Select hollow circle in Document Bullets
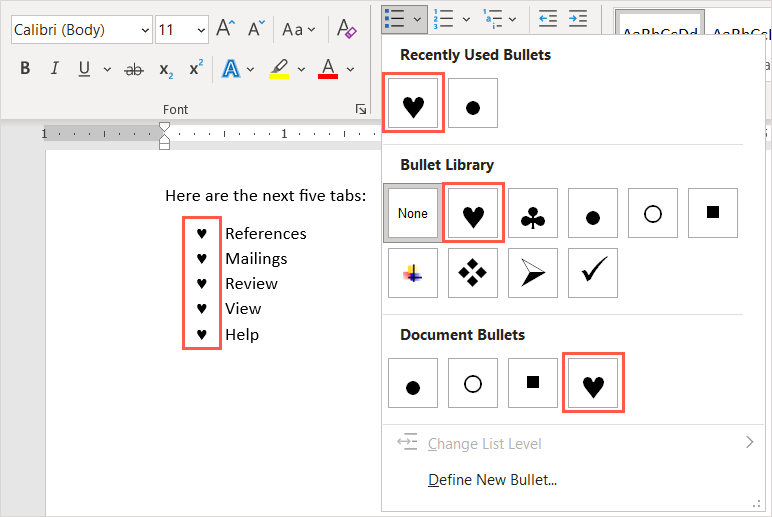The image size is (772, 517). tap(473, 383)
